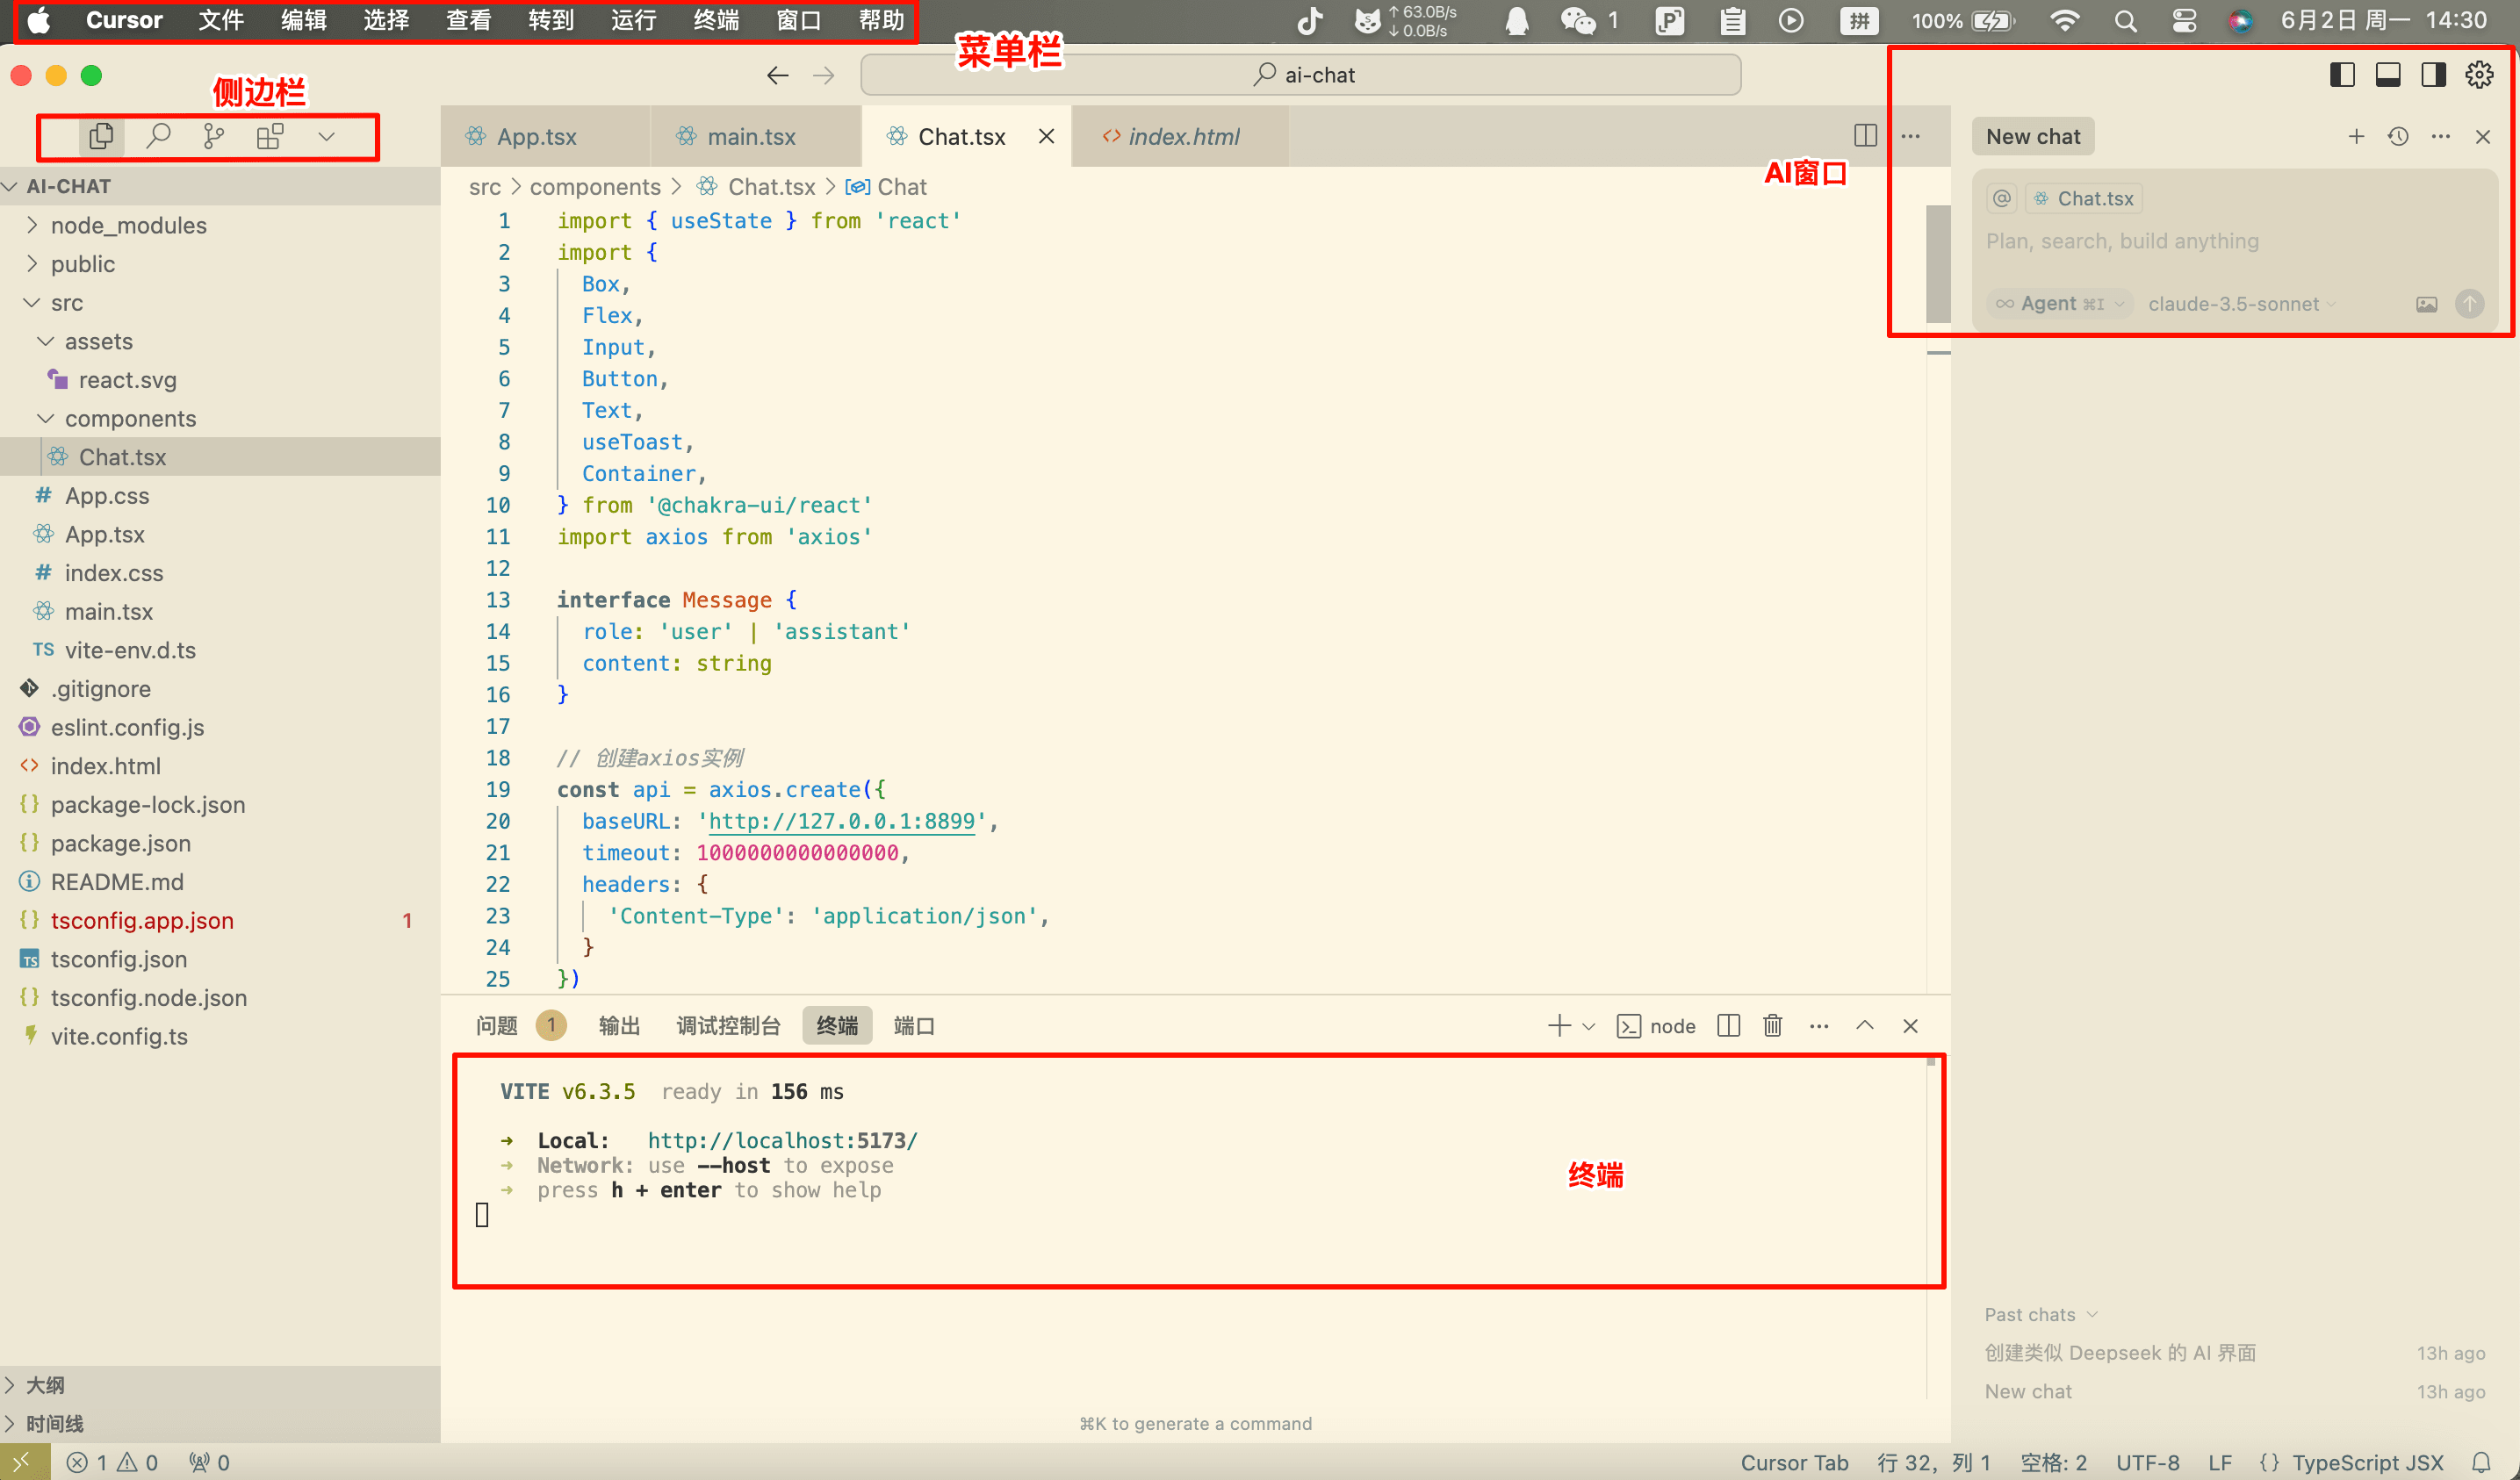Kill terminal with the trash icon
The width and height of the screenshot is (2520, 1480).
point(1773,1026)
